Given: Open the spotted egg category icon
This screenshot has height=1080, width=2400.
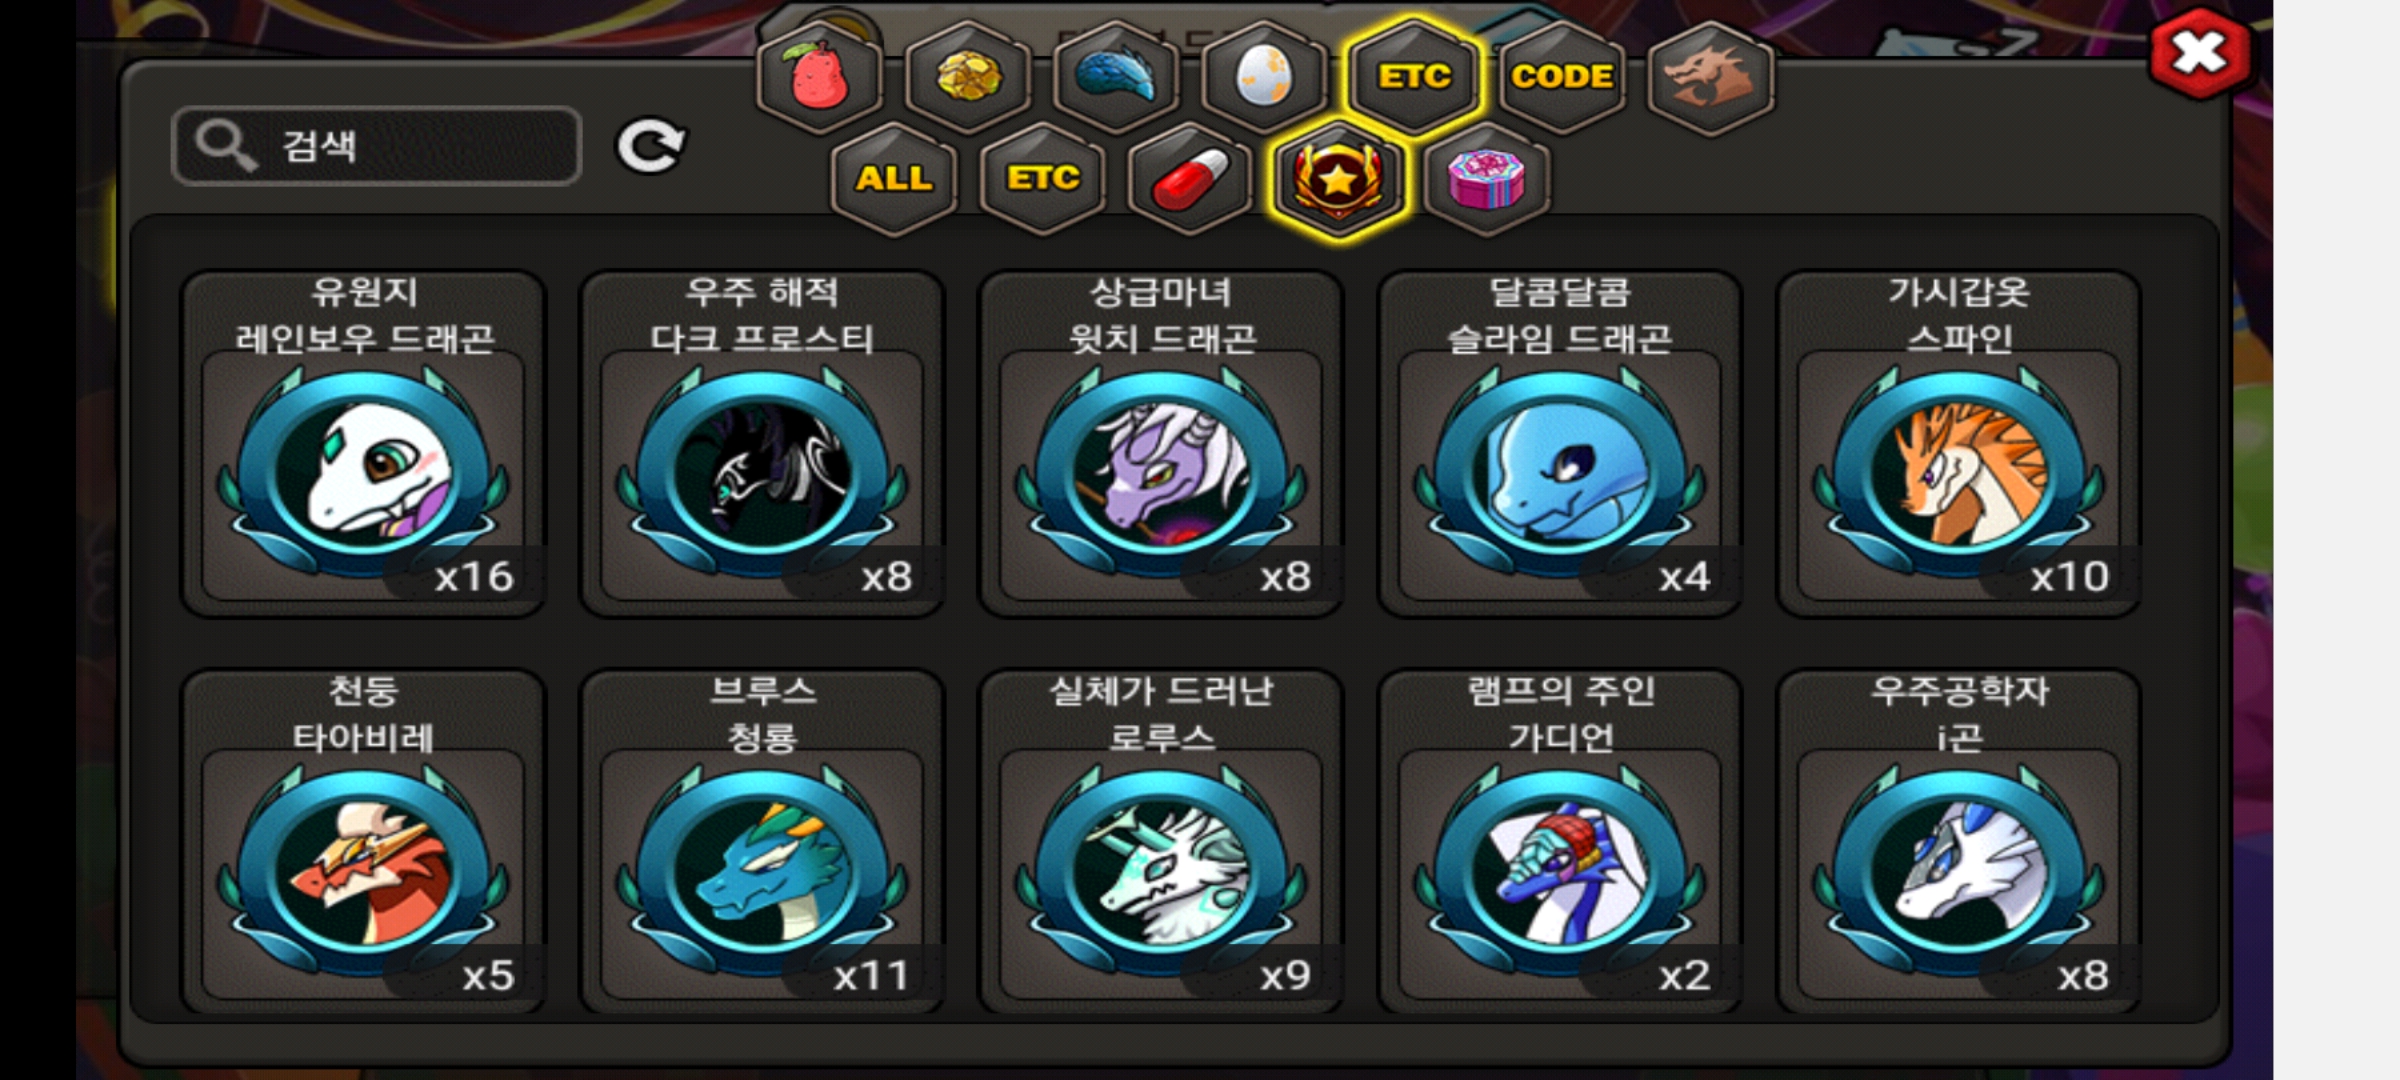Looking at the screenshot, I should pos(1264,77).
